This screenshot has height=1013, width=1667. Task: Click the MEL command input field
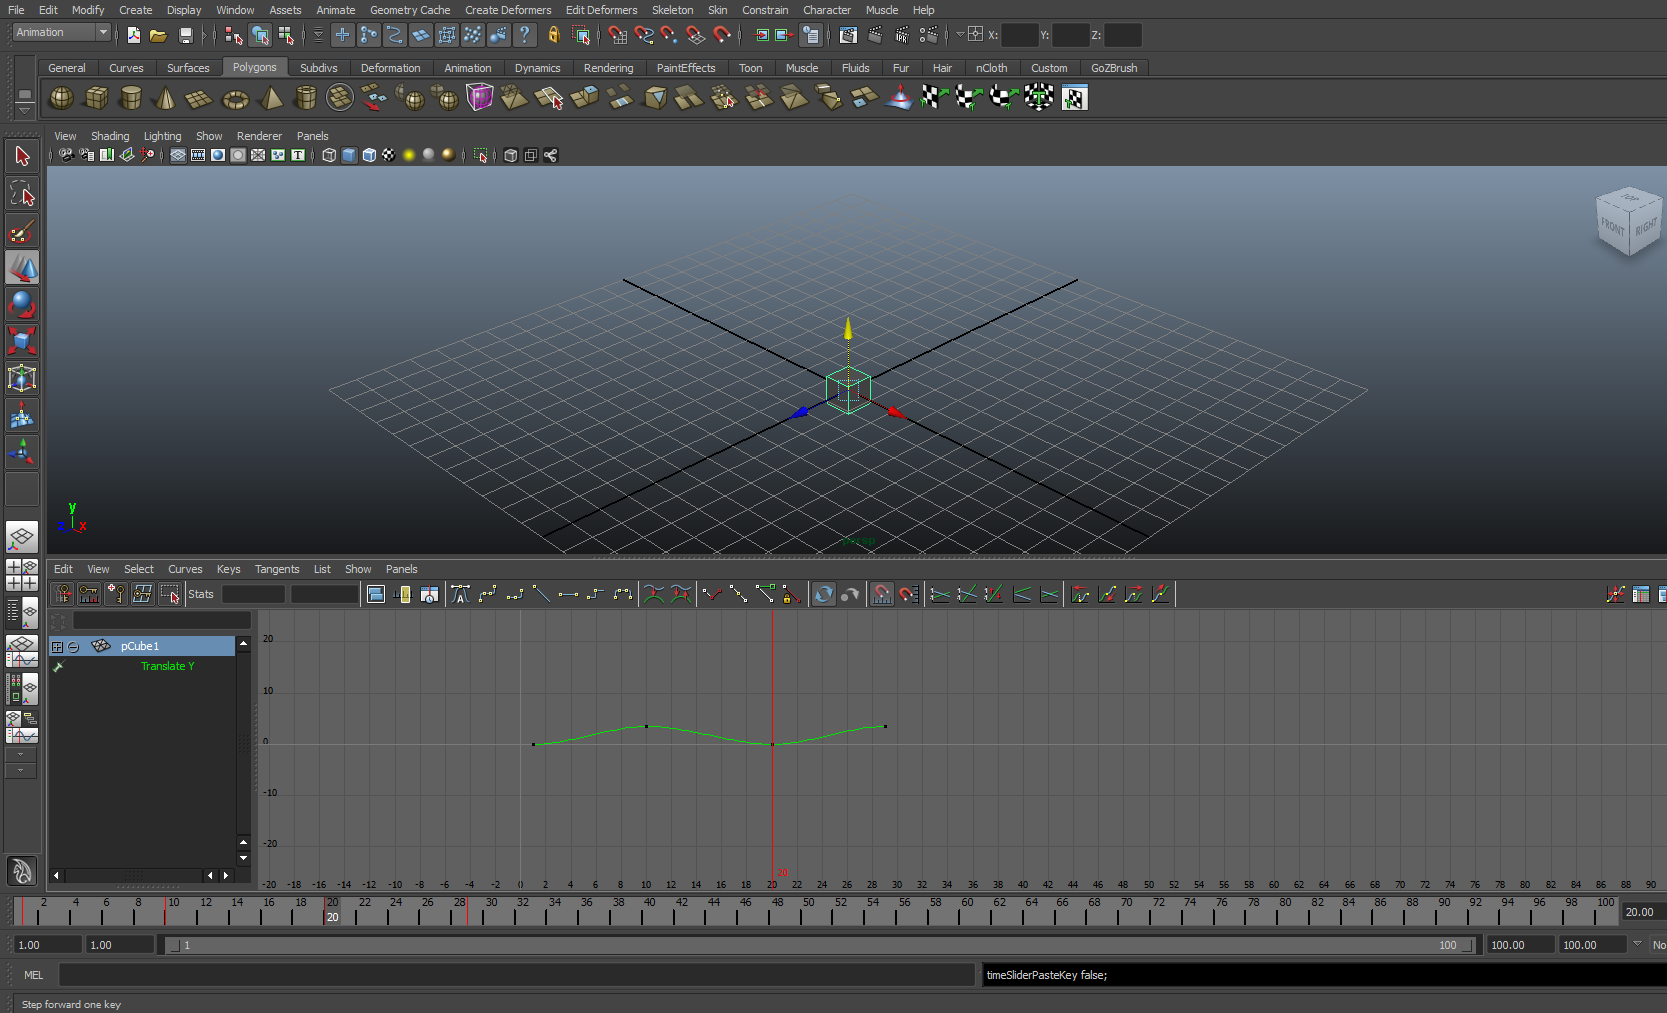tap(515, 975)
